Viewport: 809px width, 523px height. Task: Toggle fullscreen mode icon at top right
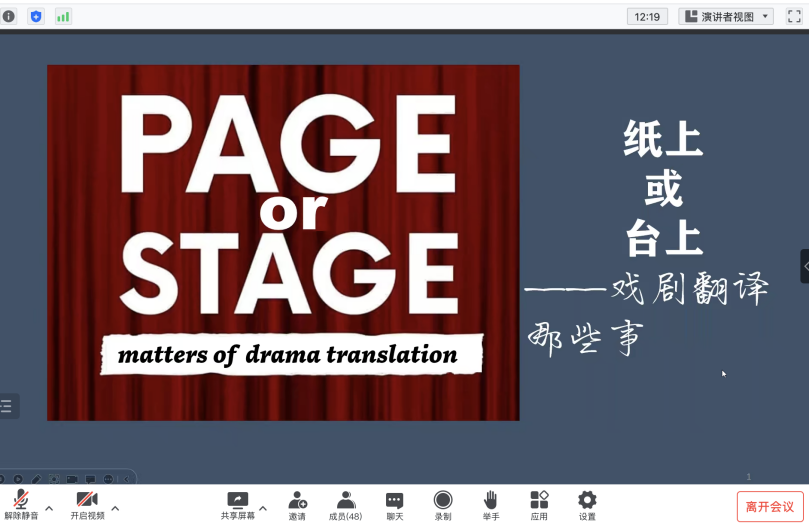794,16
